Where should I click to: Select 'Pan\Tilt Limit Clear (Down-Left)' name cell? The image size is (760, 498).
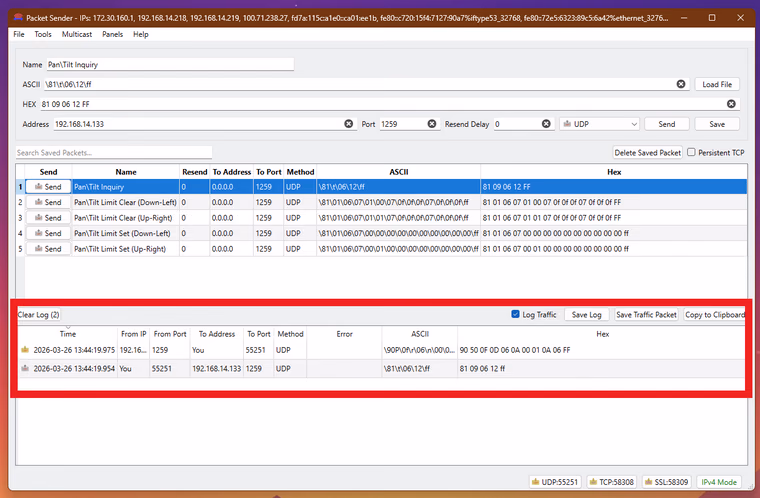pos(126,202)
